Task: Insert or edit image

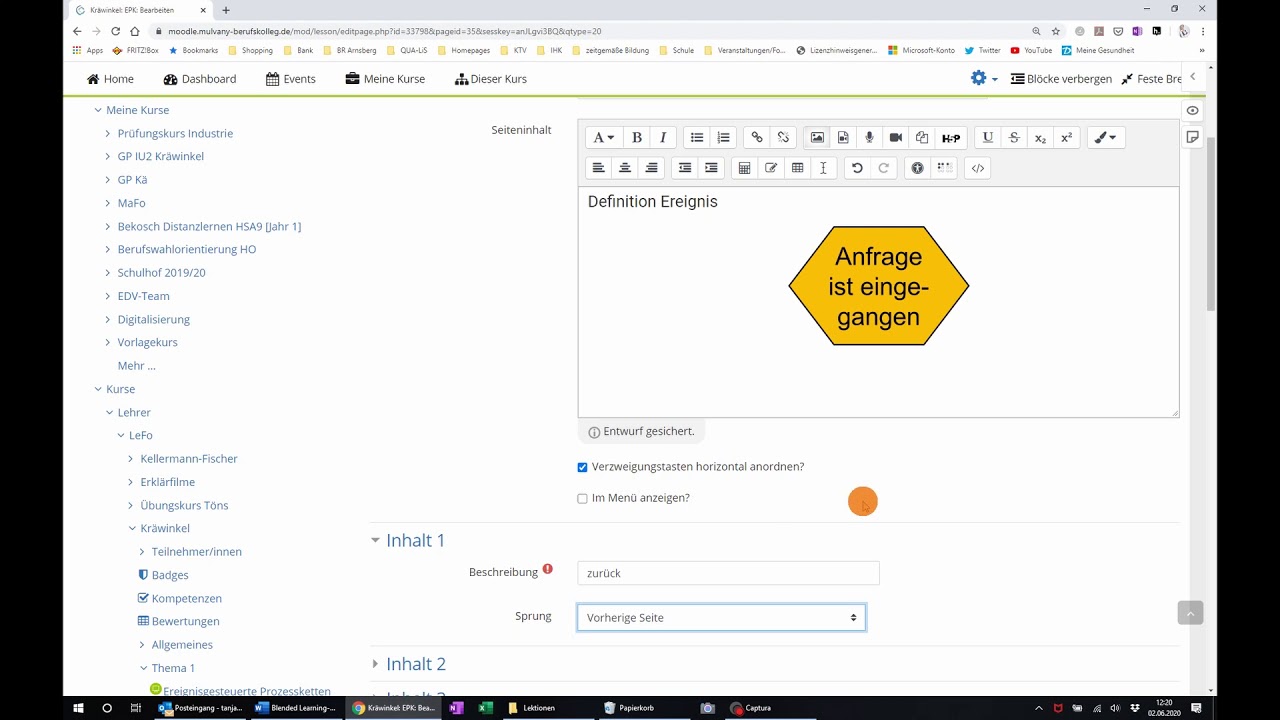Action: [817, 138]
